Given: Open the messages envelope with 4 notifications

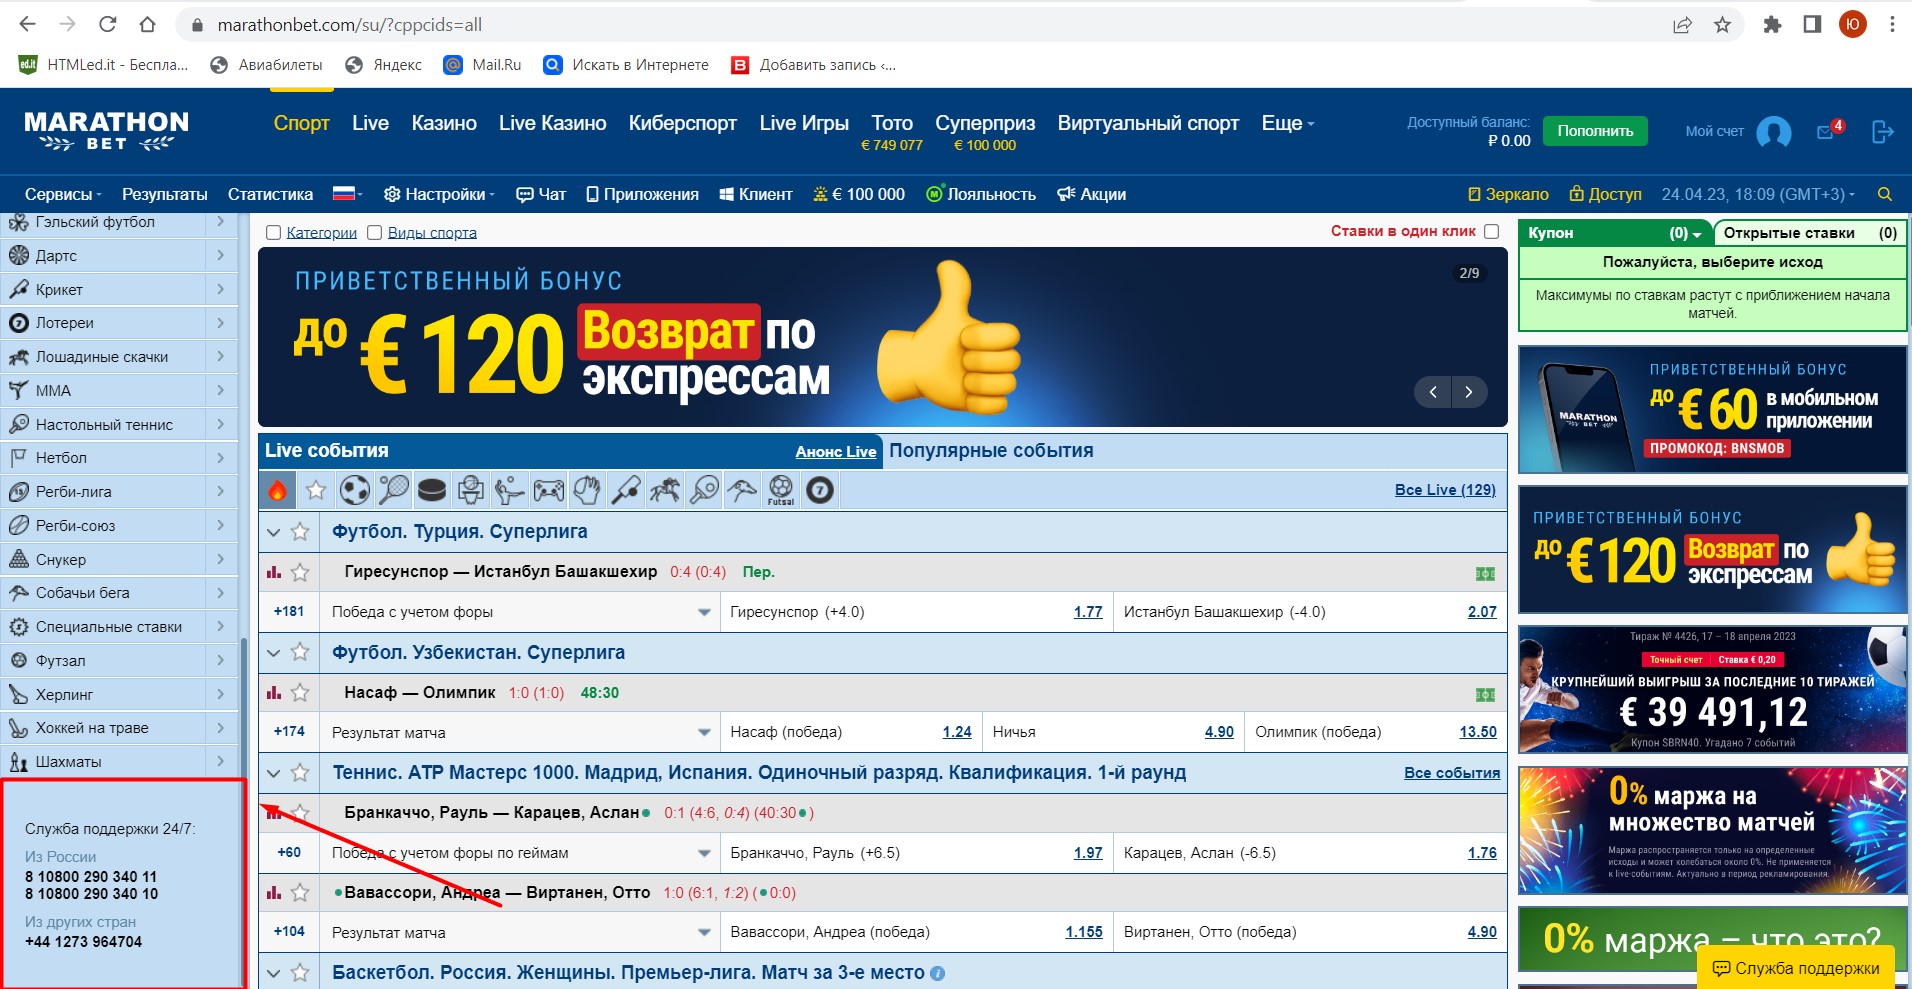Looking at the screenshot, I should (x=1827, y=131).
